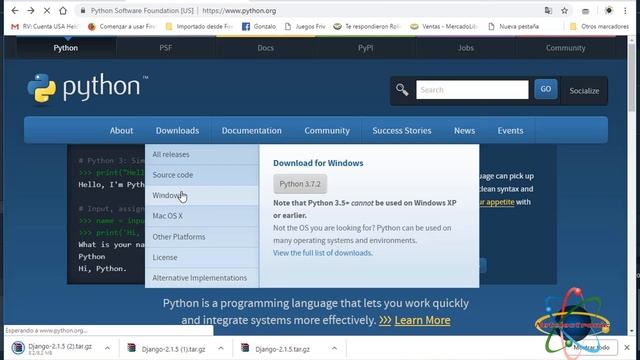Open the Downloads navigation menu
Screen dimensions: 640x360
pos(177,131)
